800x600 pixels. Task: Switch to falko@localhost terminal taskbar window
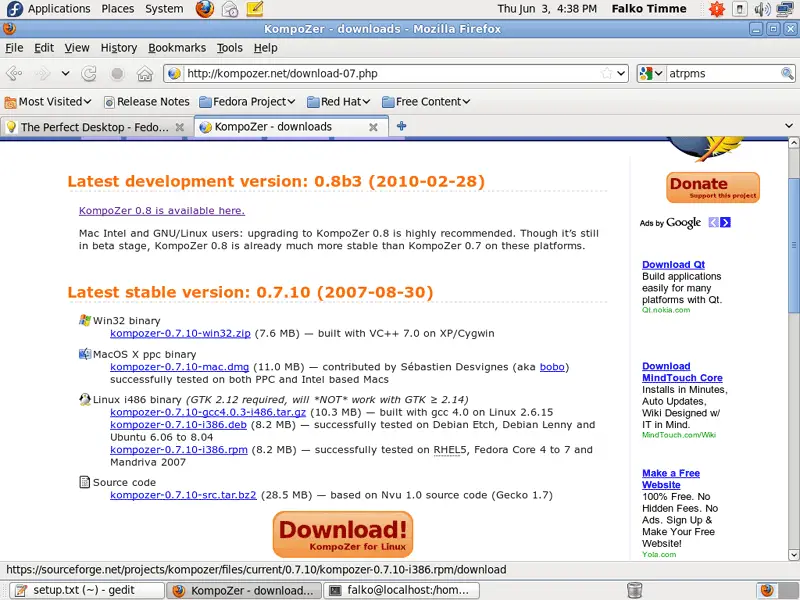pos(401,590)
